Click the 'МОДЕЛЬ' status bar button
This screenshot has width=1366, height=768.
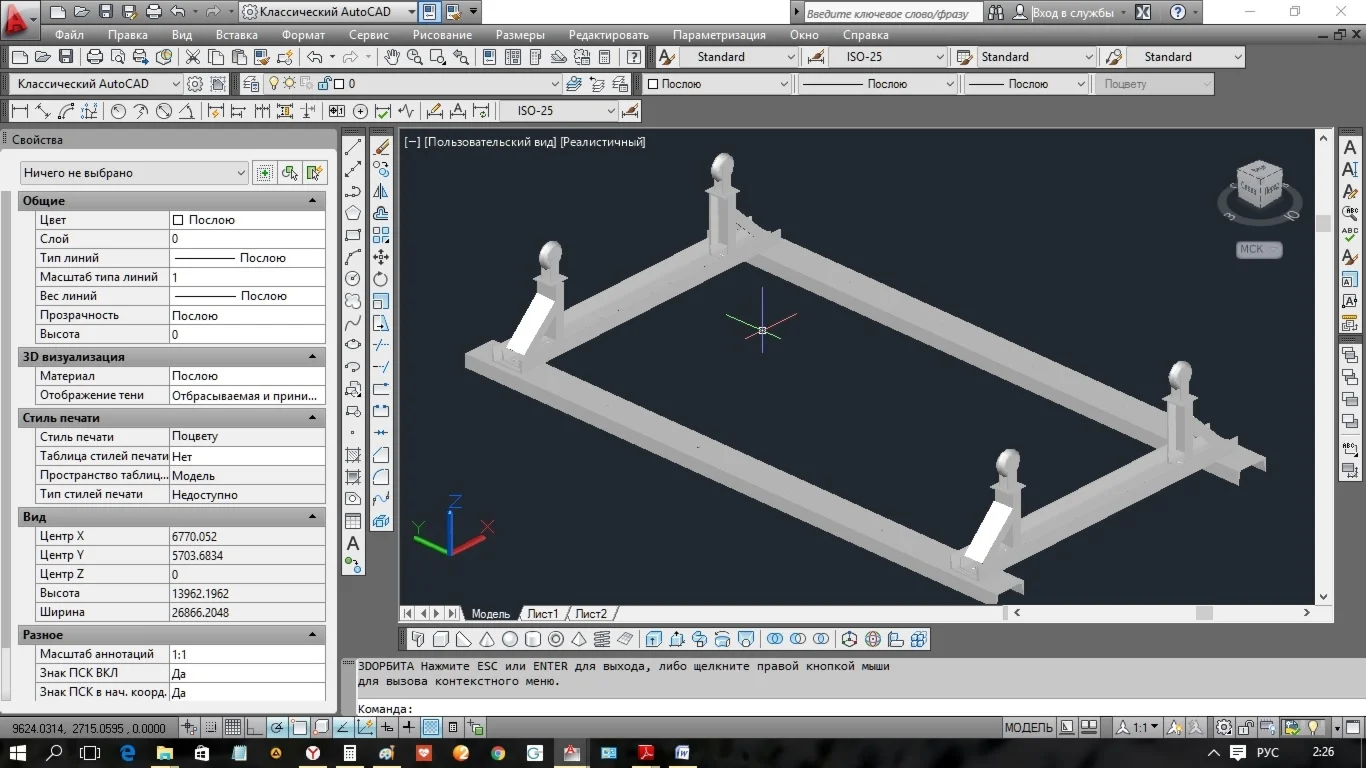(1028, 728)
